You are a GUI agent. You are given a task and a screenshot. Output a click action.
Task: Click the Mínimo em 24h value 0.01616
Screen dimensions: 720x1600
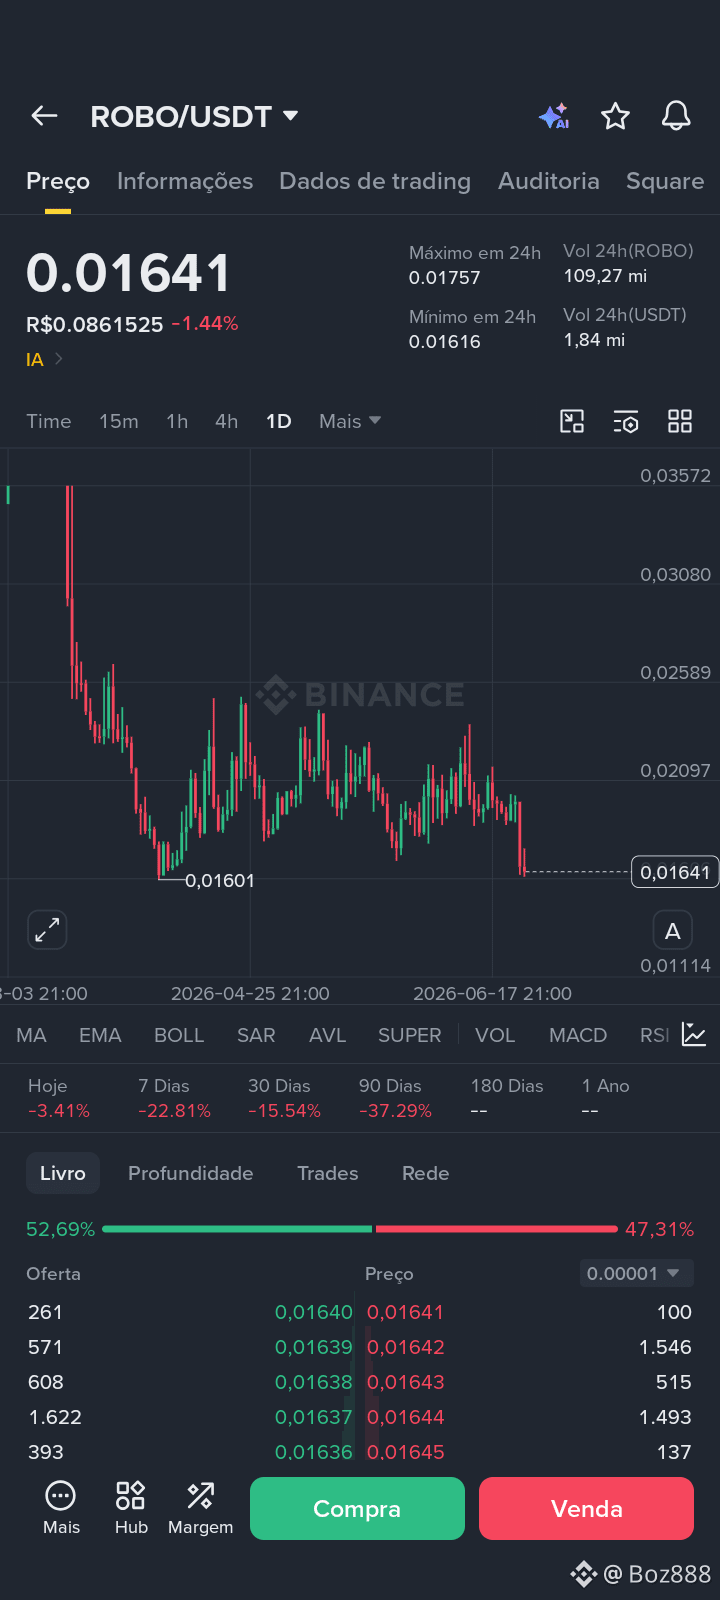coord(444,342)
